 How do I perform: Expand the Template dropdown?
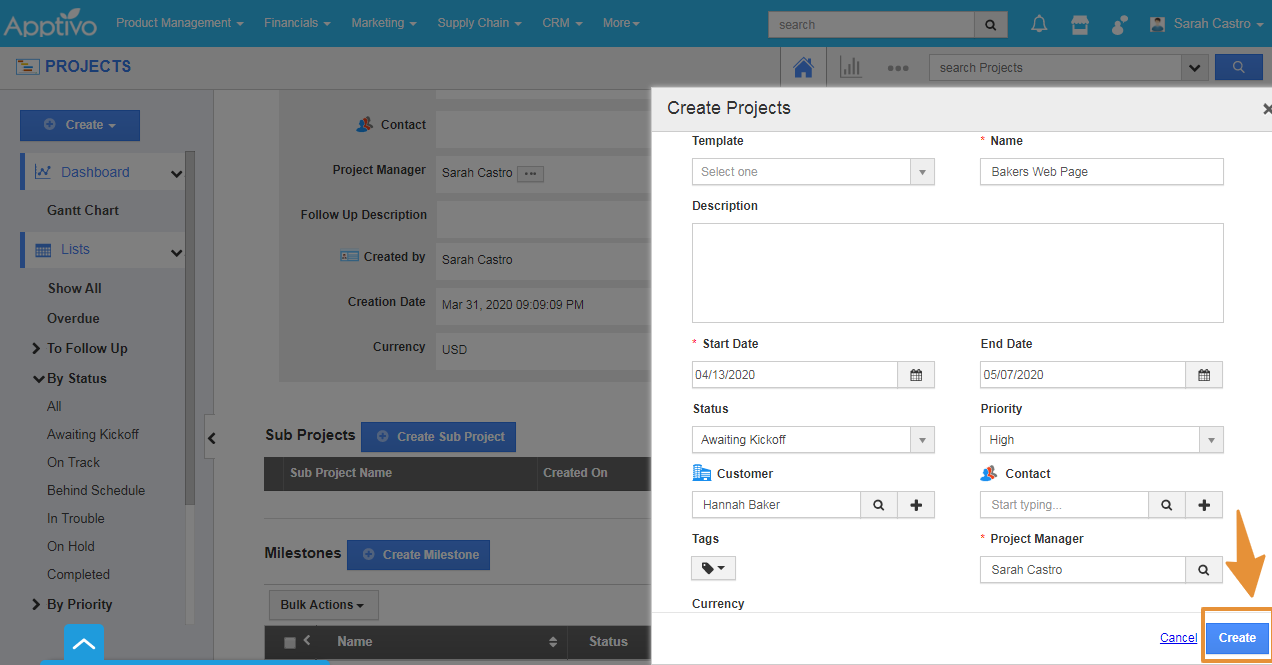pos(922,172)
